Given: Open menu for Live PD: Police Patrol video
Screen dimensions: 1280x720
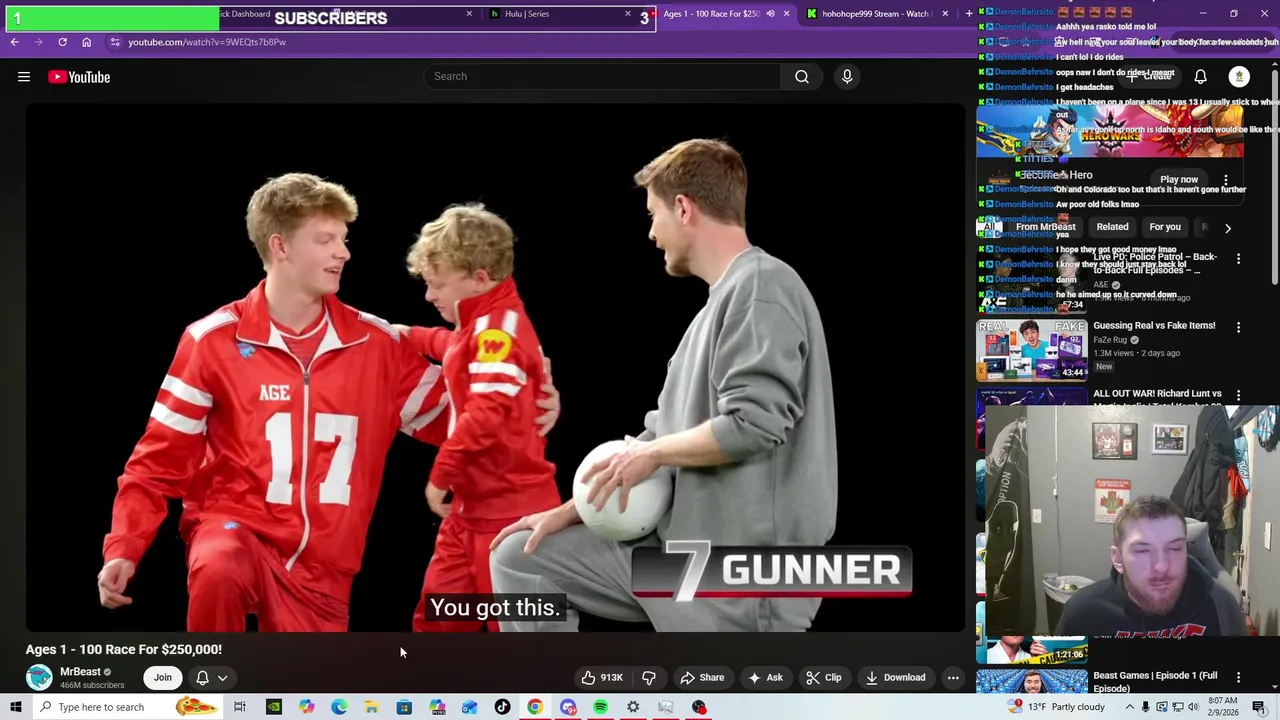Looking at the screenshot, I should [1238, 259].
